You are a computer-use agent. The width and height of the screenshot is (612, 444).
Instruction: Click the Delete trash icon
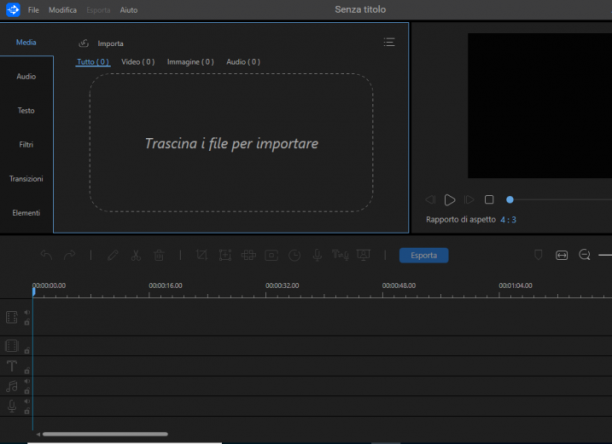pos(159,255)
